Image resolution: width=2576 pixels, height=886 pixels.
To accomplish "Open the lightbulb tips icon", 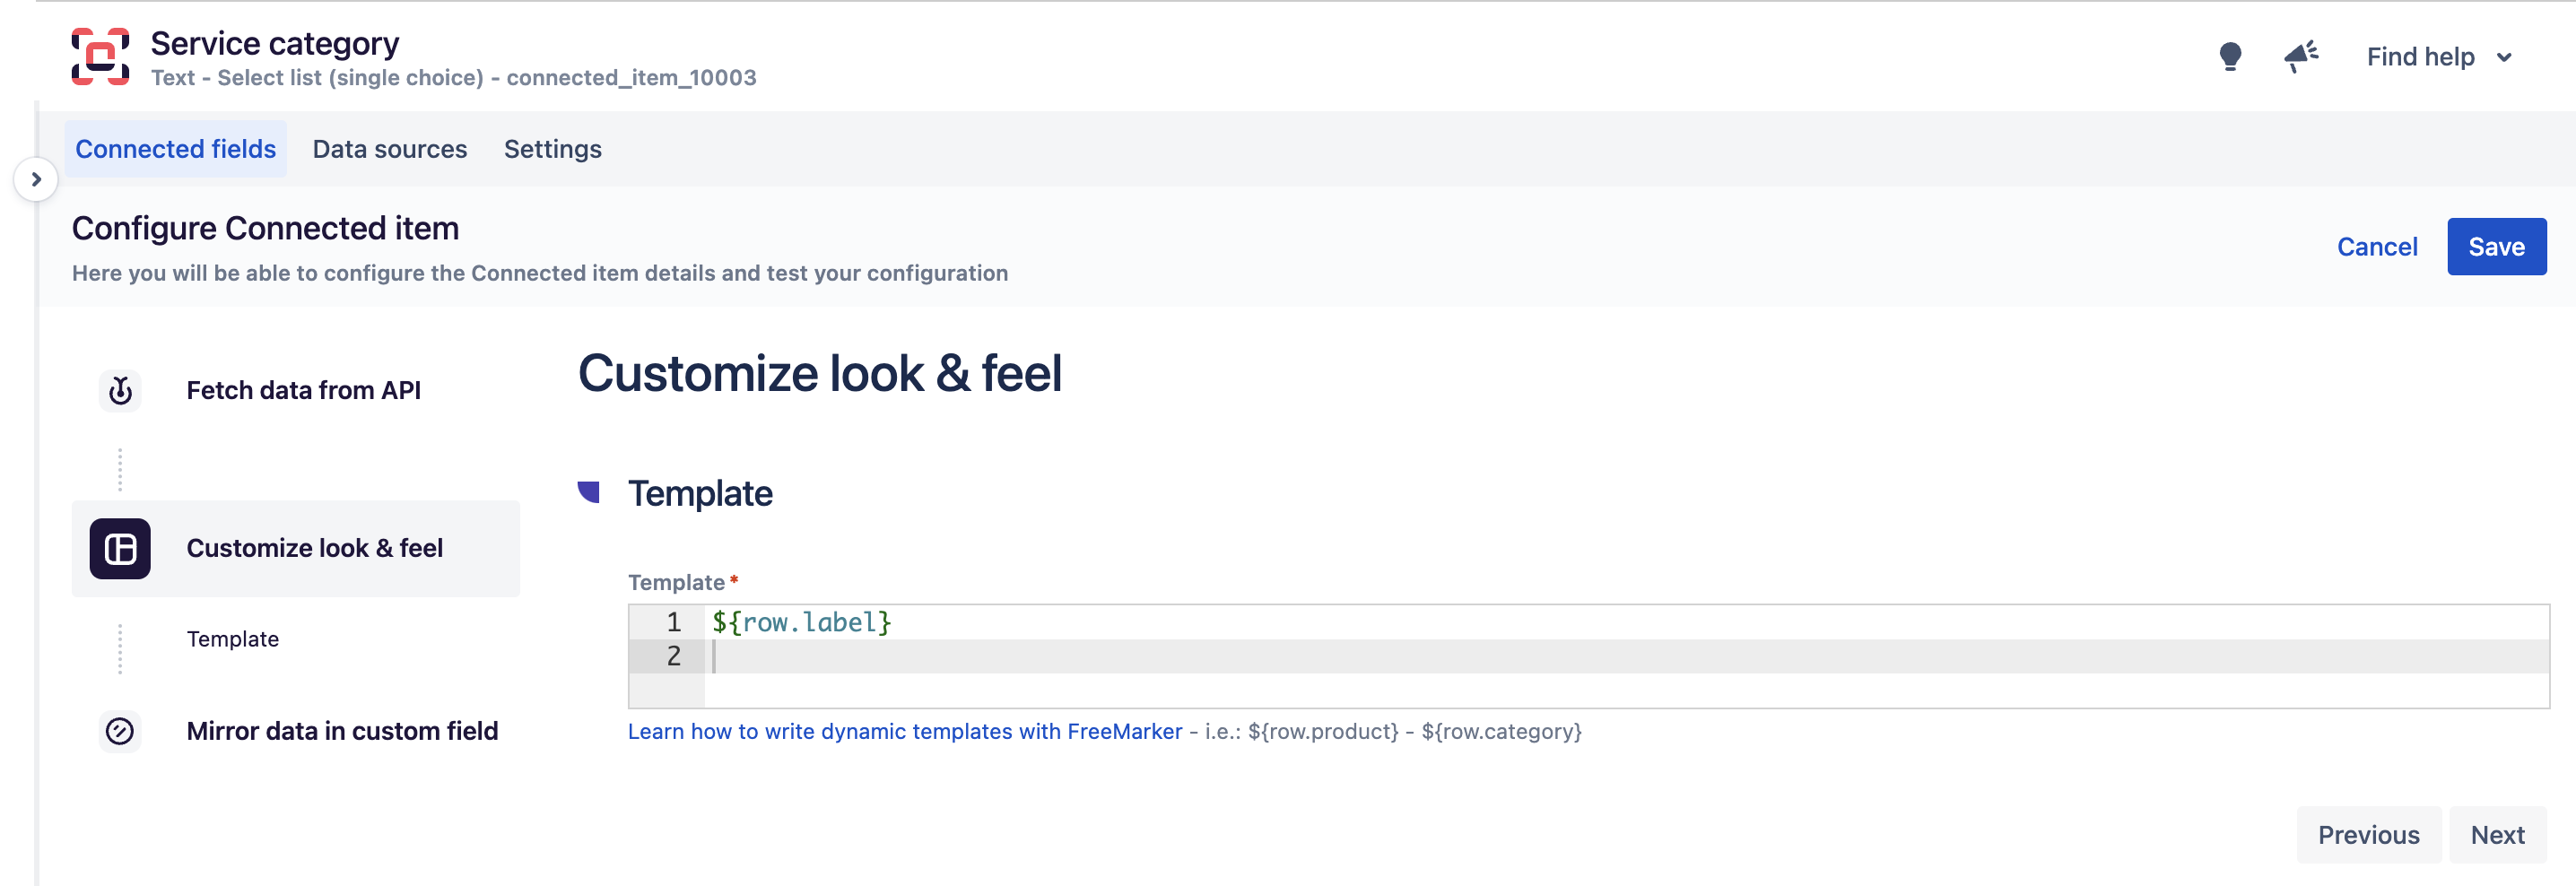I will (x=2230, y=57).
